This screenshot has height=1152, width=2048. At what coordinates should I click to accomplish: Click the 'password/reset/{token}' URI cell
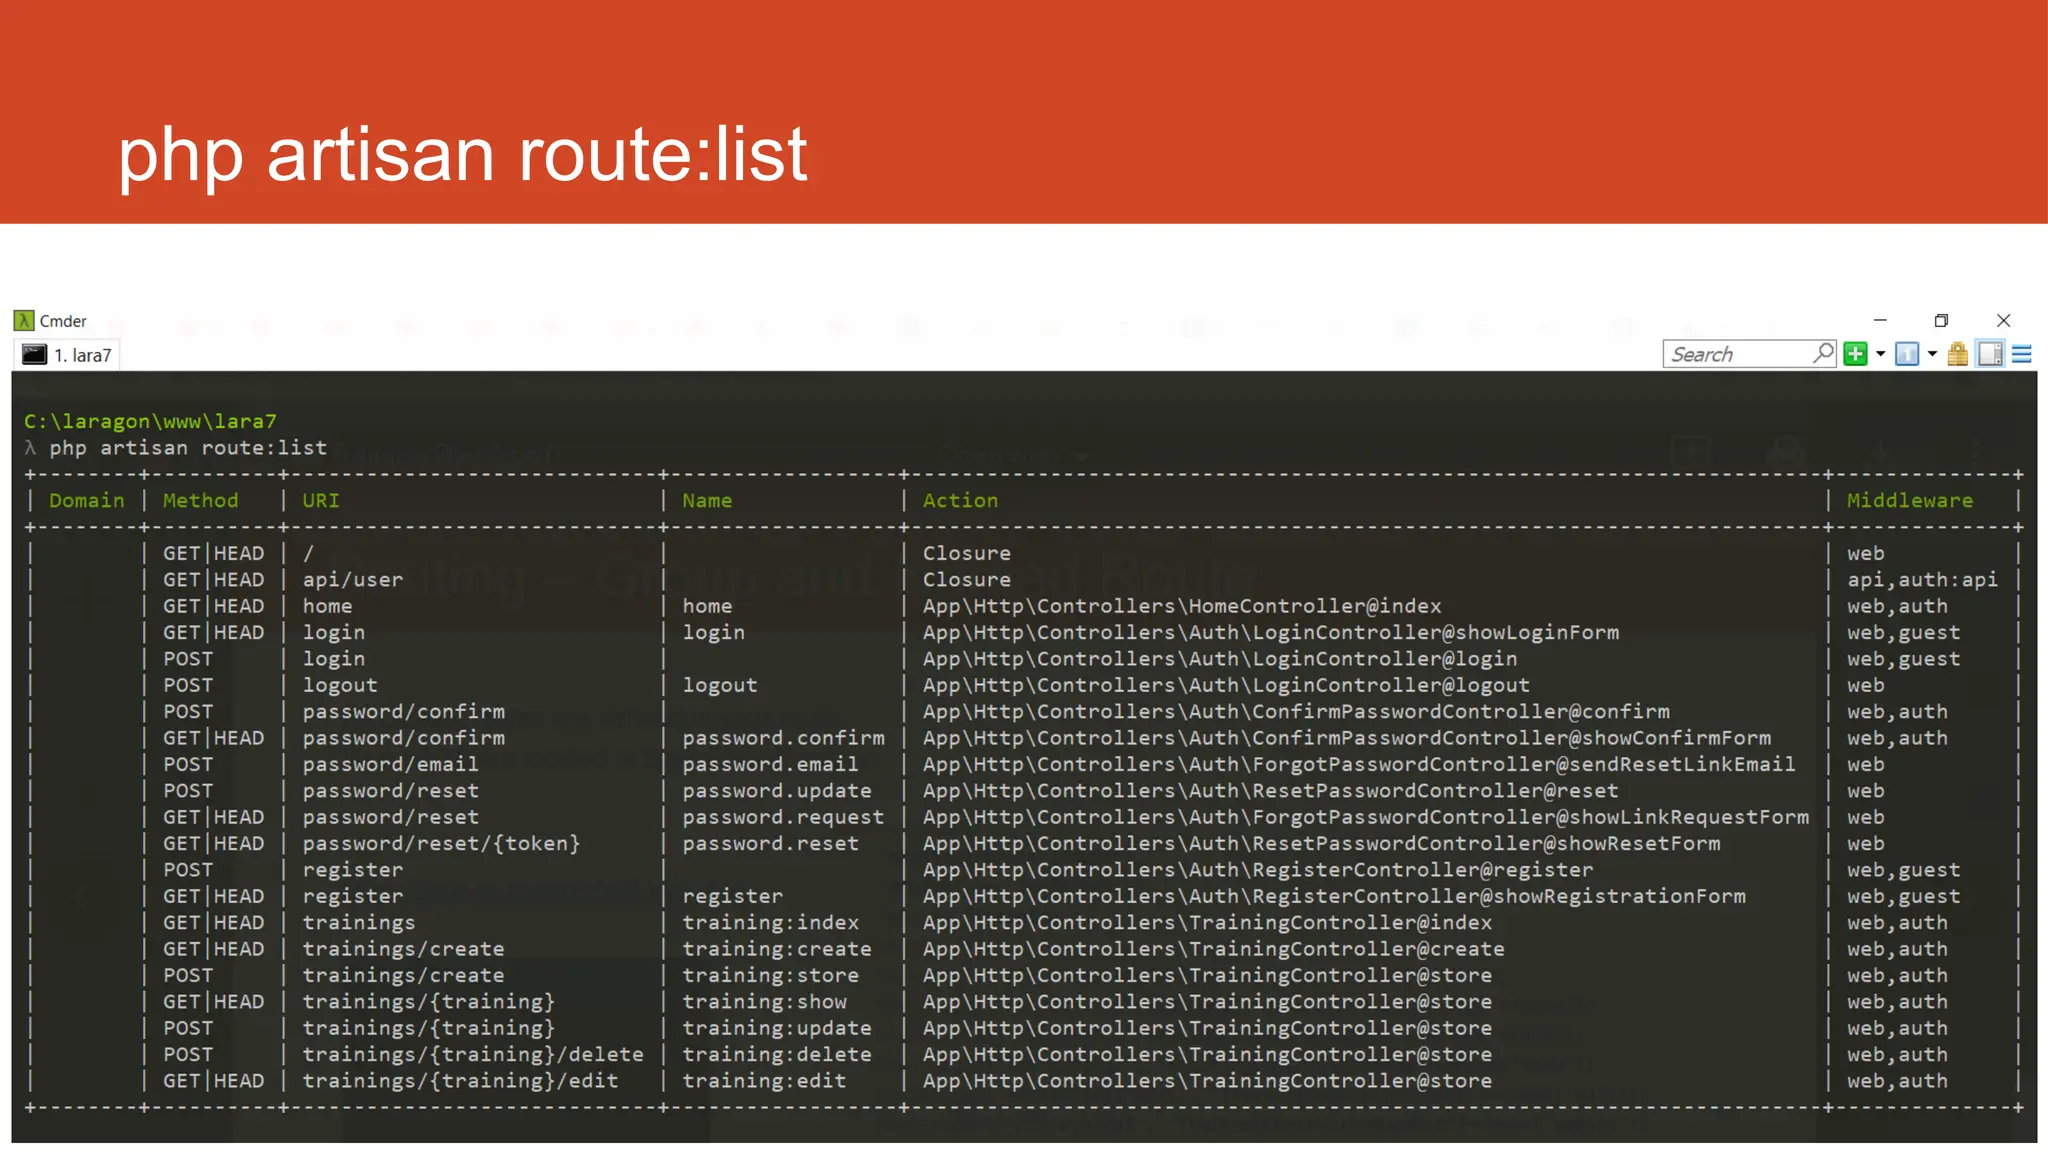click(x=441, y=843)
